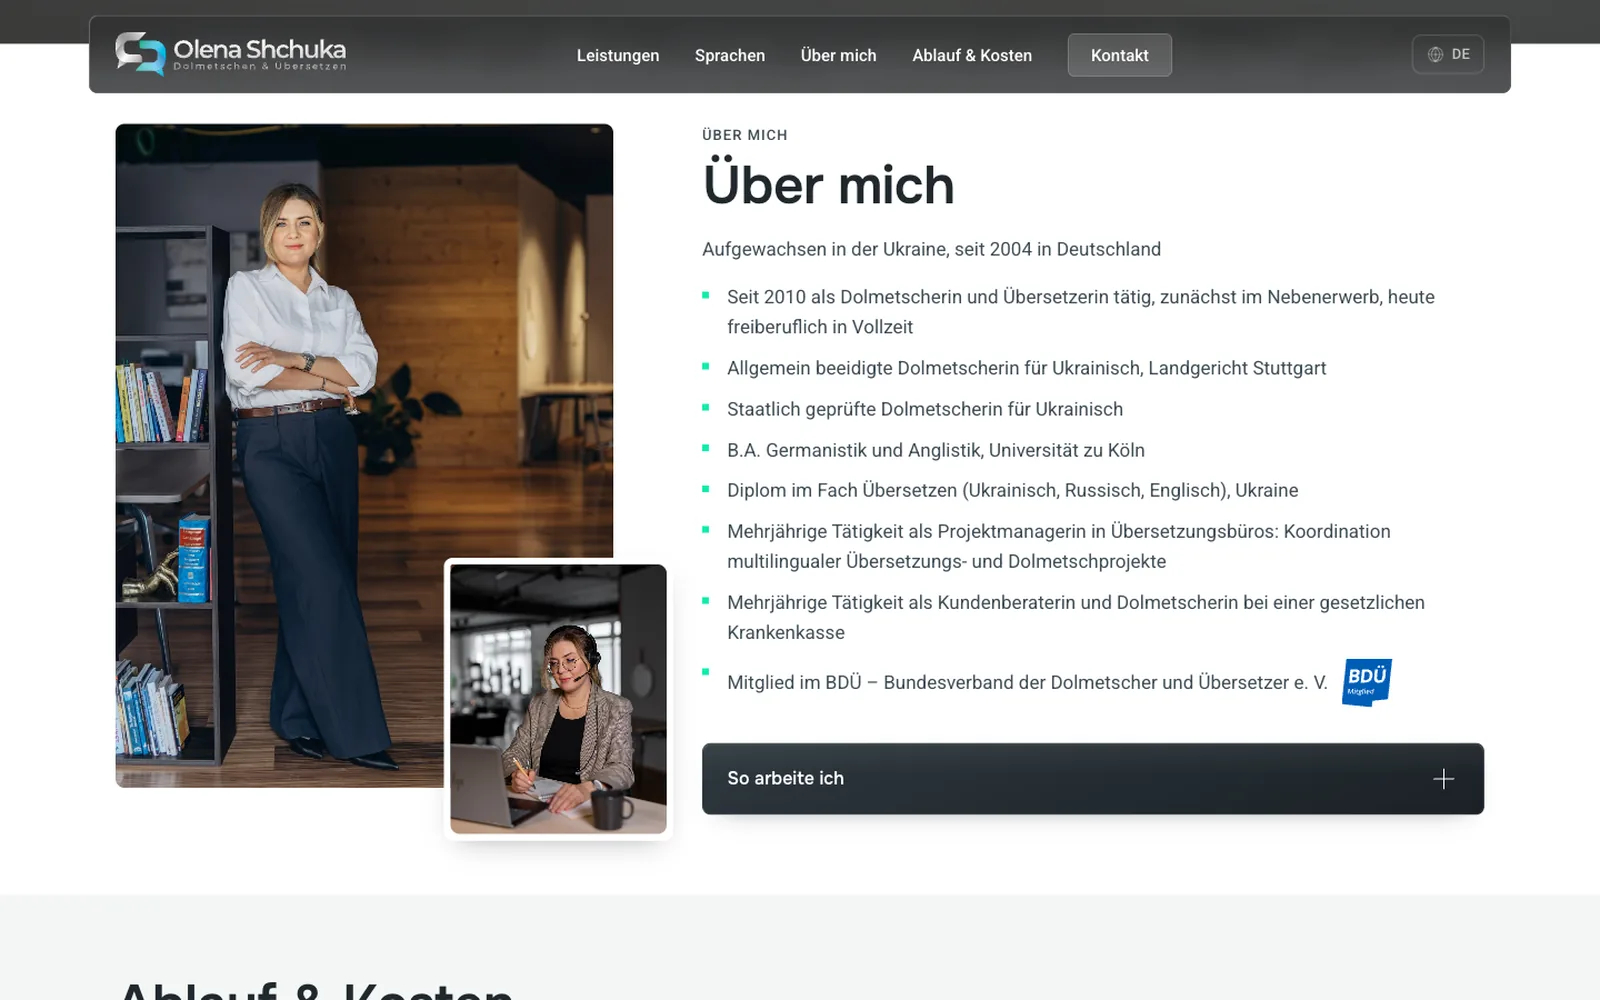Click Staatlich geprüfte Dolmetscherin für Ukrainisch

[x=925, y=409]
